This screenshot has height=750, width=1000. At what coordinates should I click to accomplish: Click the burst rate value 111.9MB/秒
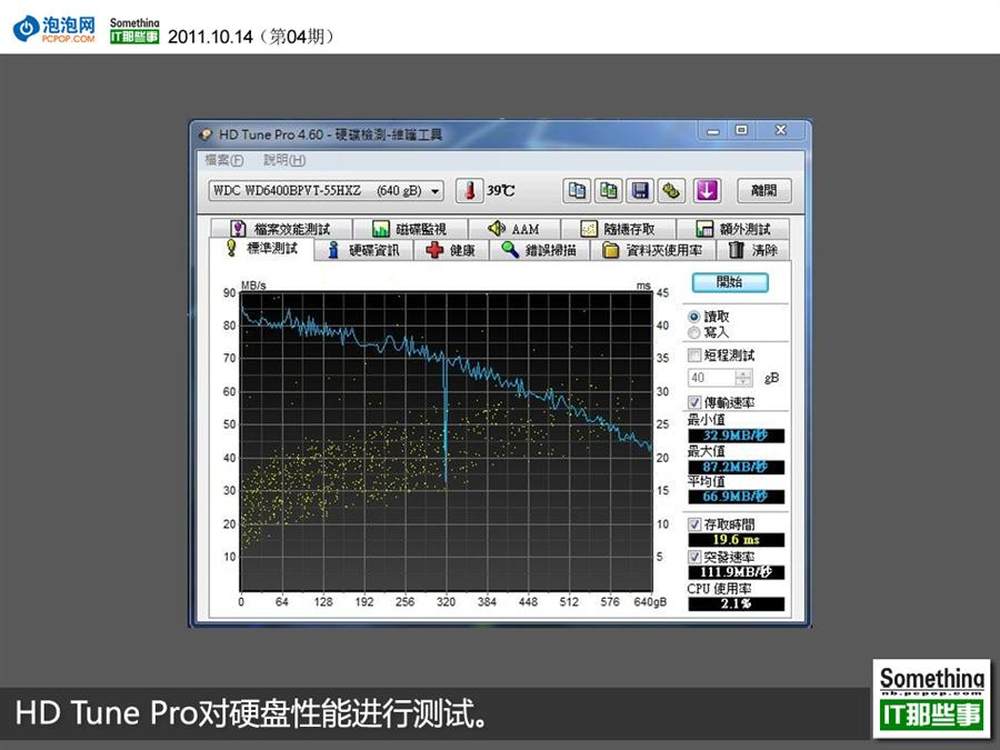736,572
